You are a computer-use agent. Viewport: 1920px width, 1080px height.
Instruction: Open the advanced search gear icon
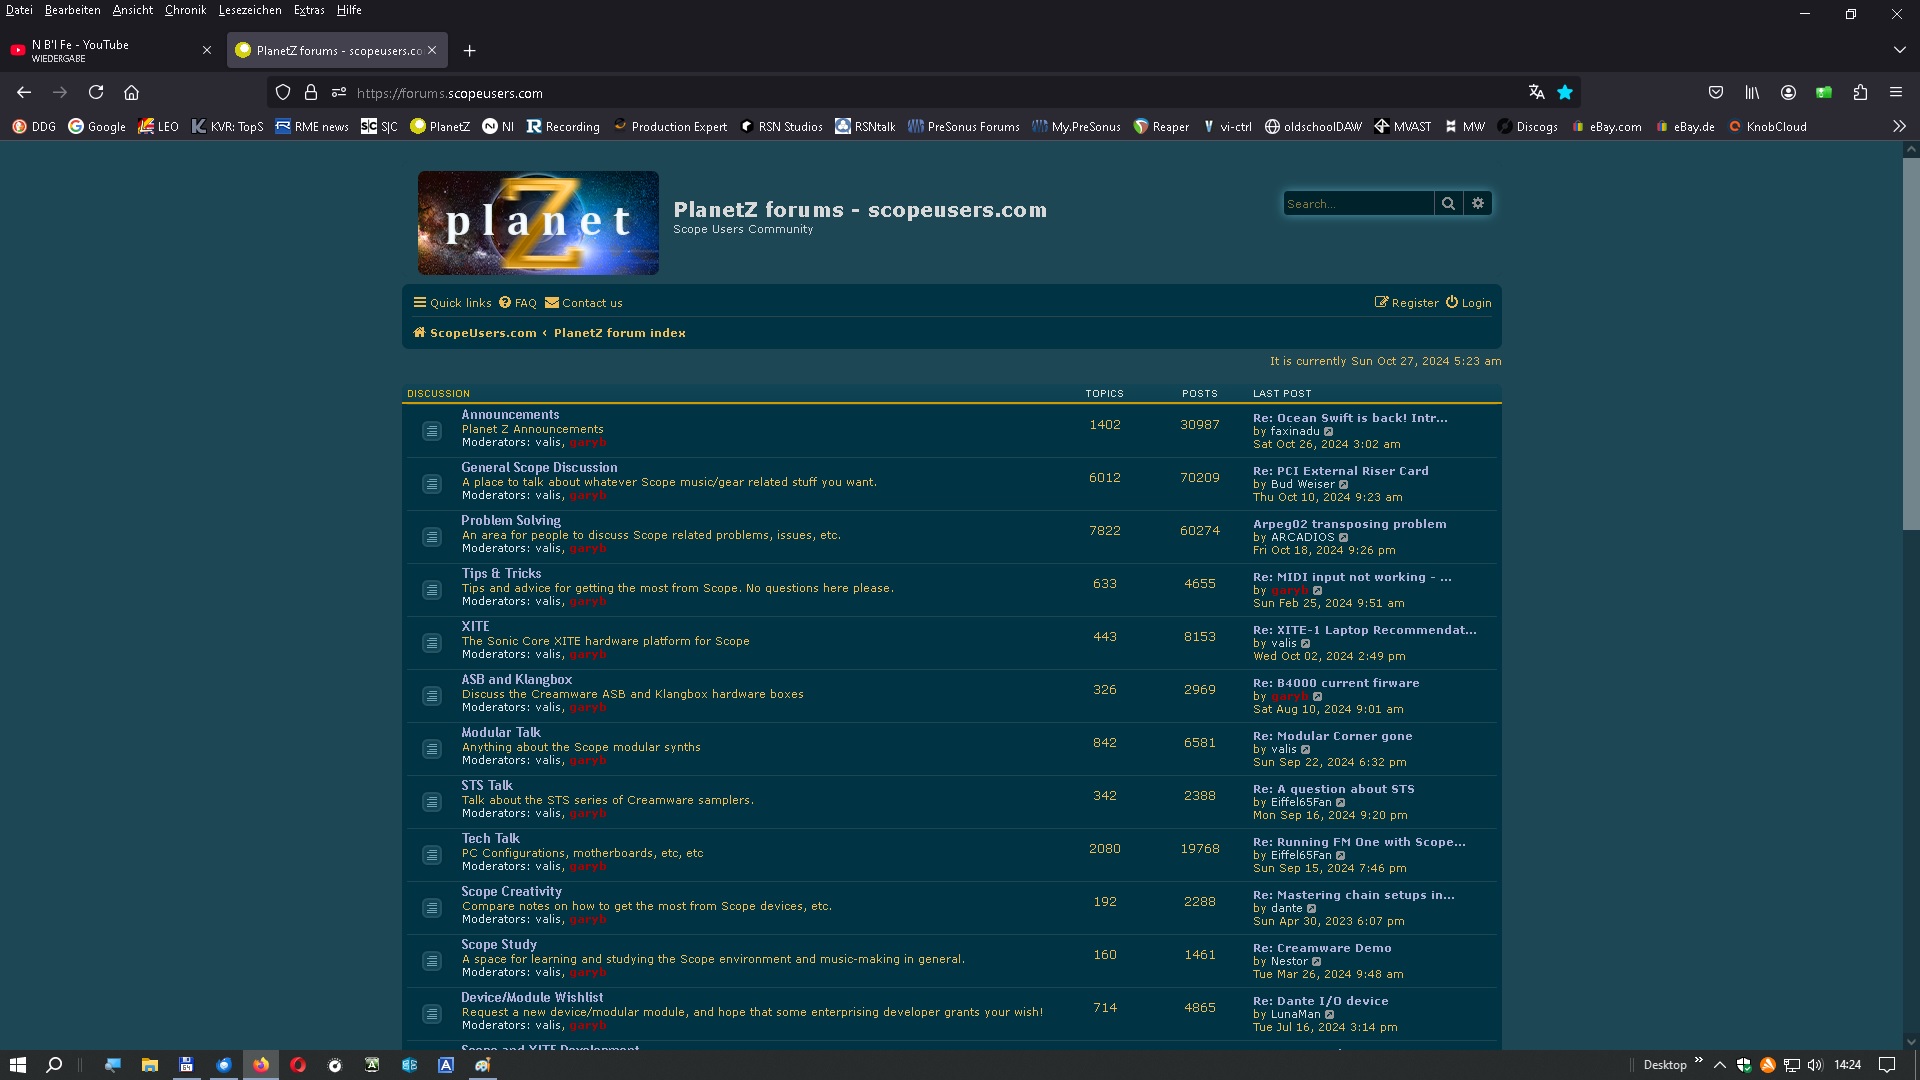click(x=1478, y=203)
